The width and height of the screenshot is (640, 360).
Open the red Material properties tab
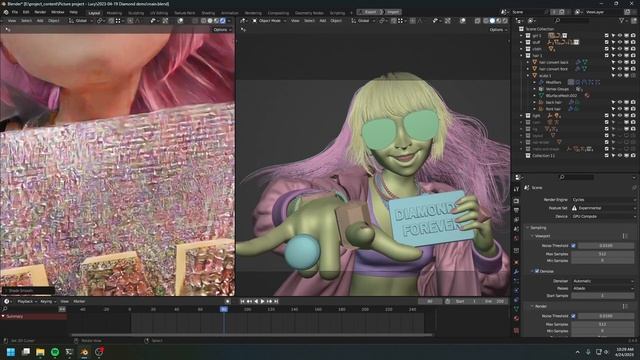(516, 318)
